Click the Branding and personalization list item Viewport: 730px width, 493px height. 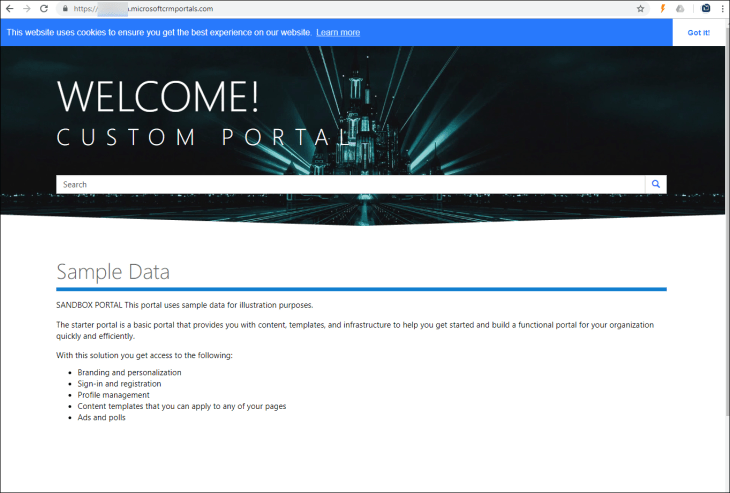(129, 372)
